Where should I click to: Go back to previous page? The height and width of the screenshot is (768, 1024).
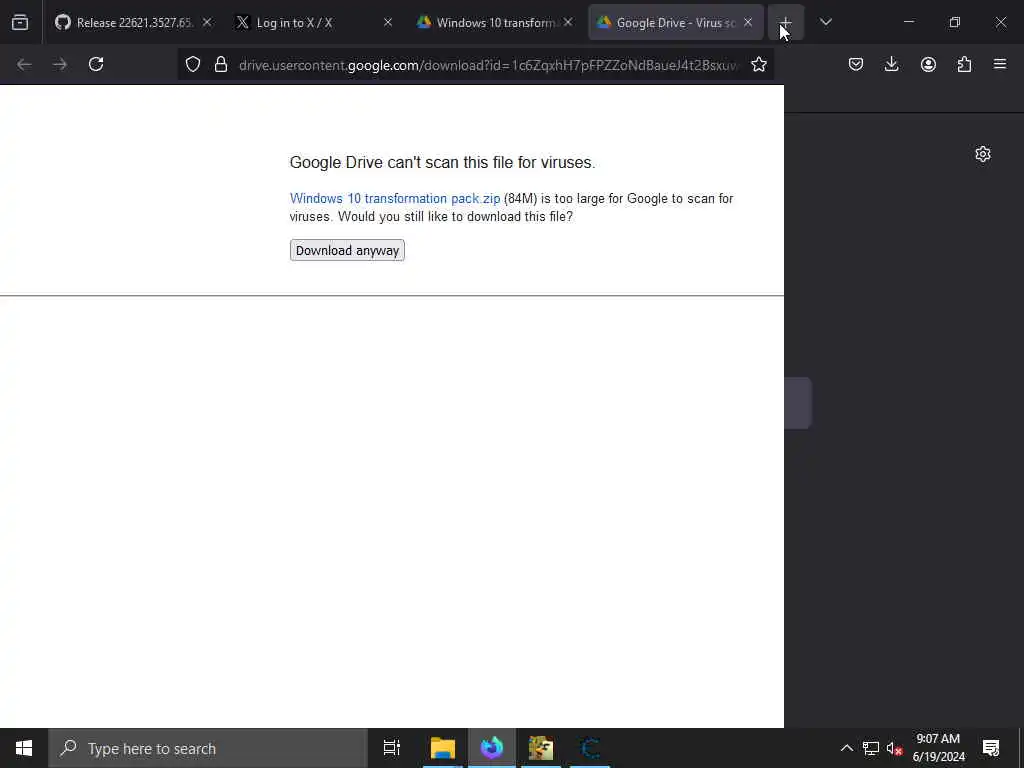pyautogui.click(x=24, y=64)
